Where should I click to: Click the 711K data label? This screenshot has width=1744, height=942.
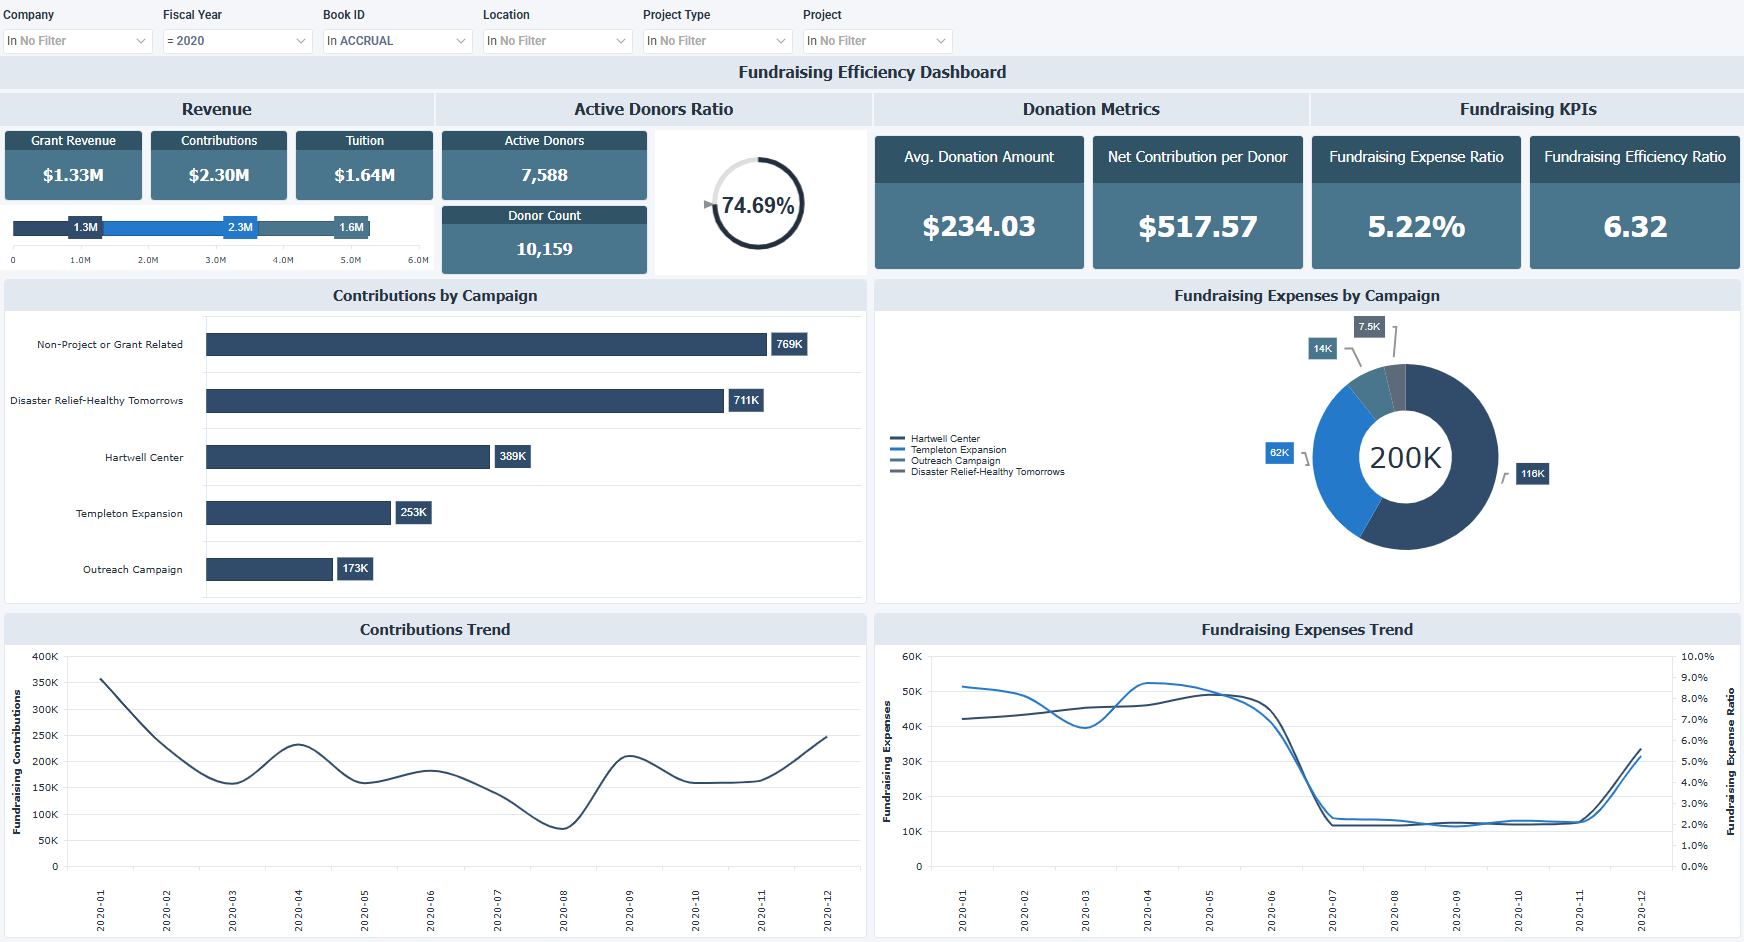click(x=746, y=400)
